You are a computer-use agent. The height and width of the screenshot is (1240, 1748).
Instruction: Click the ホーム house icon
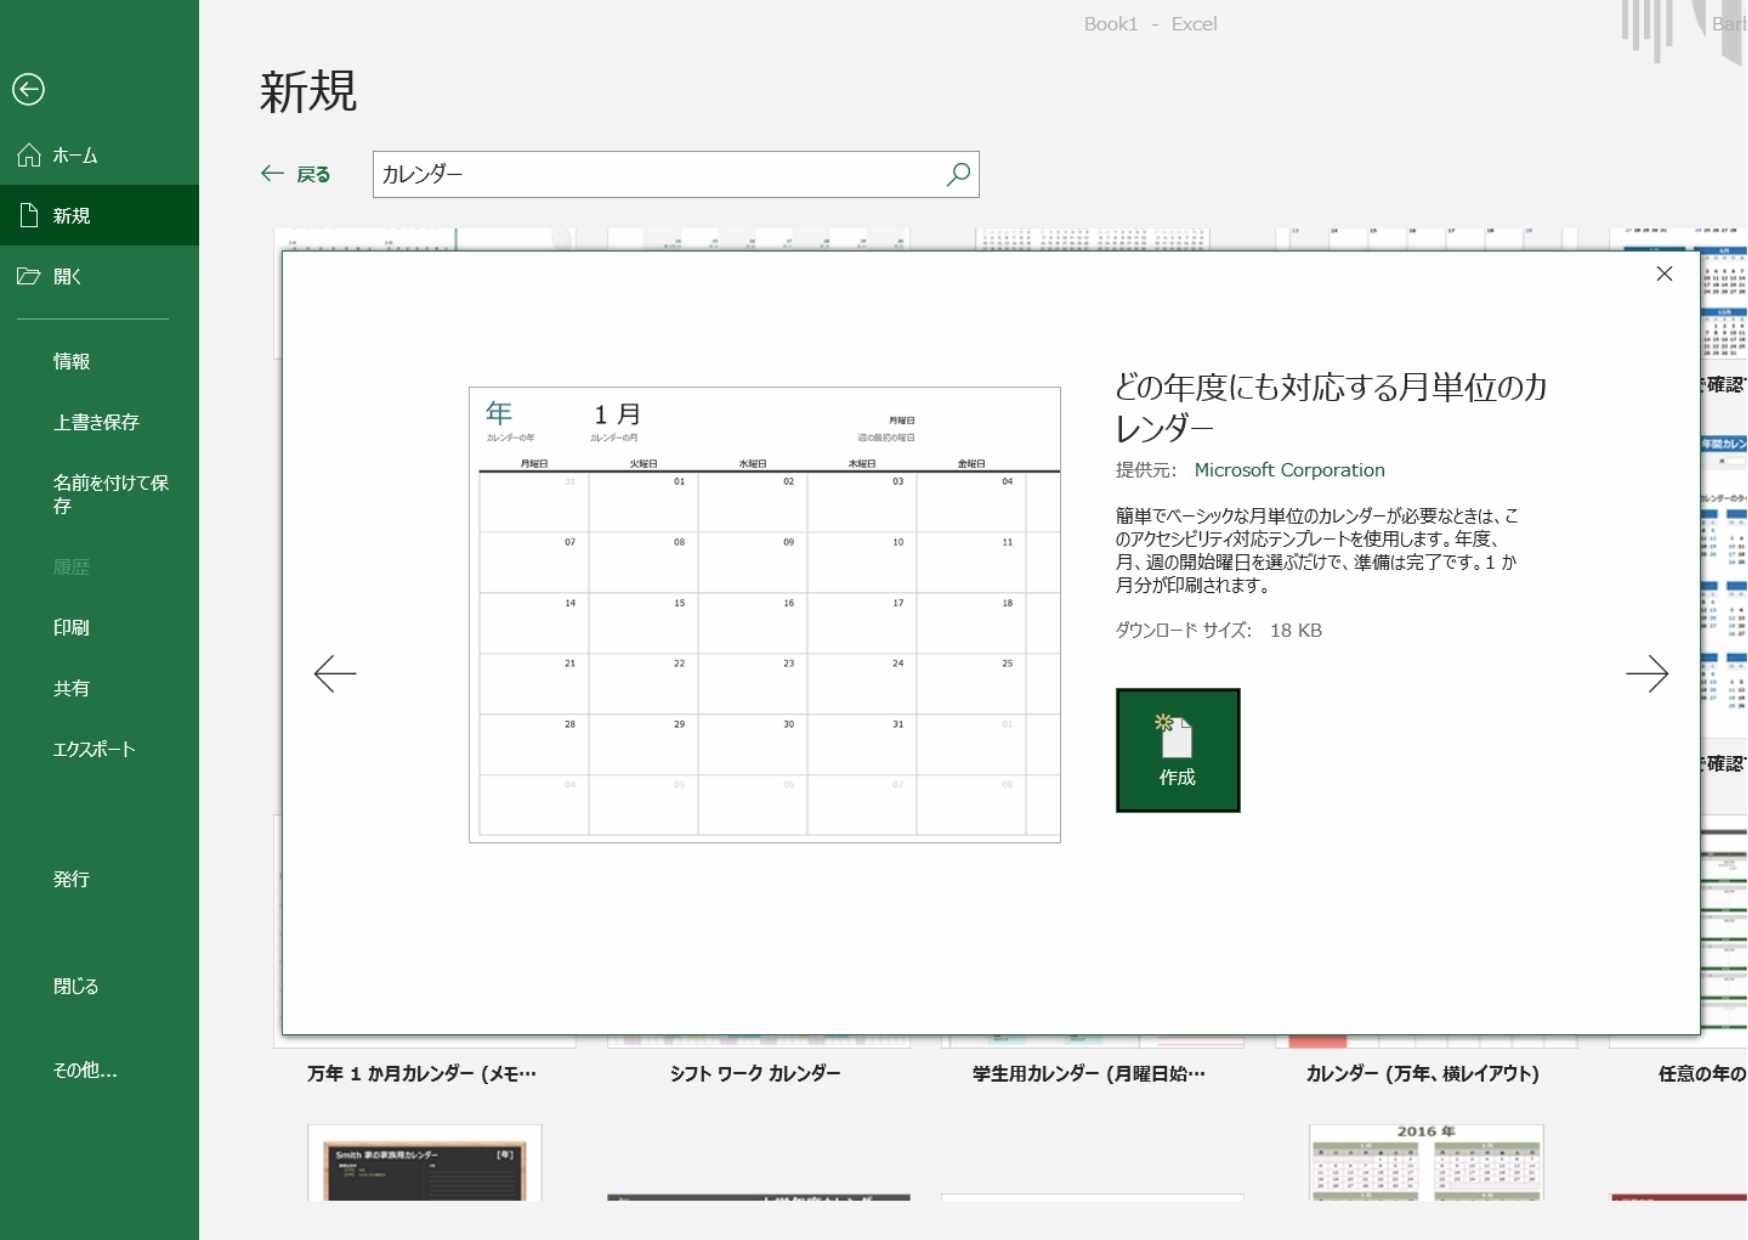[x=29, y=155]
